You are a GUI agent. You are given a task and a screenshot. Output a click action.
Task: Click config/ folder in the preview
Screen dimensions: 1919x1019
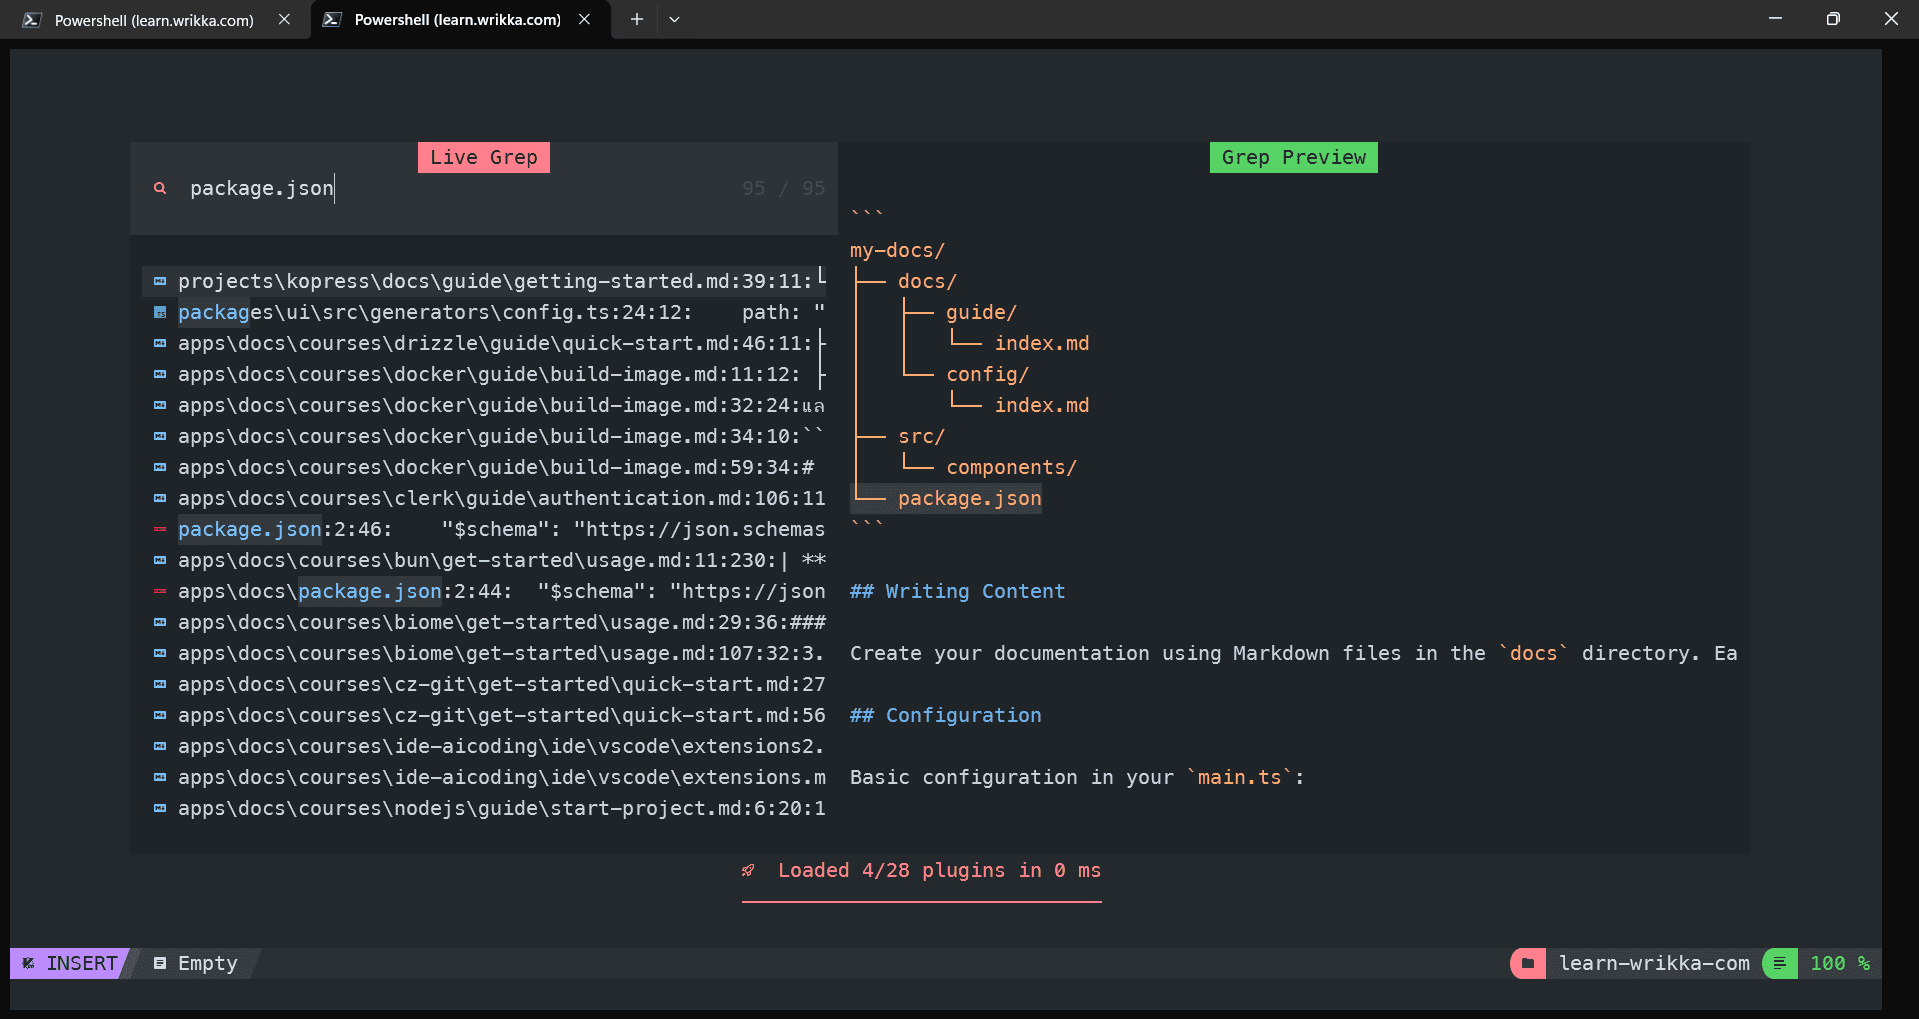click(x=987, y=374)
